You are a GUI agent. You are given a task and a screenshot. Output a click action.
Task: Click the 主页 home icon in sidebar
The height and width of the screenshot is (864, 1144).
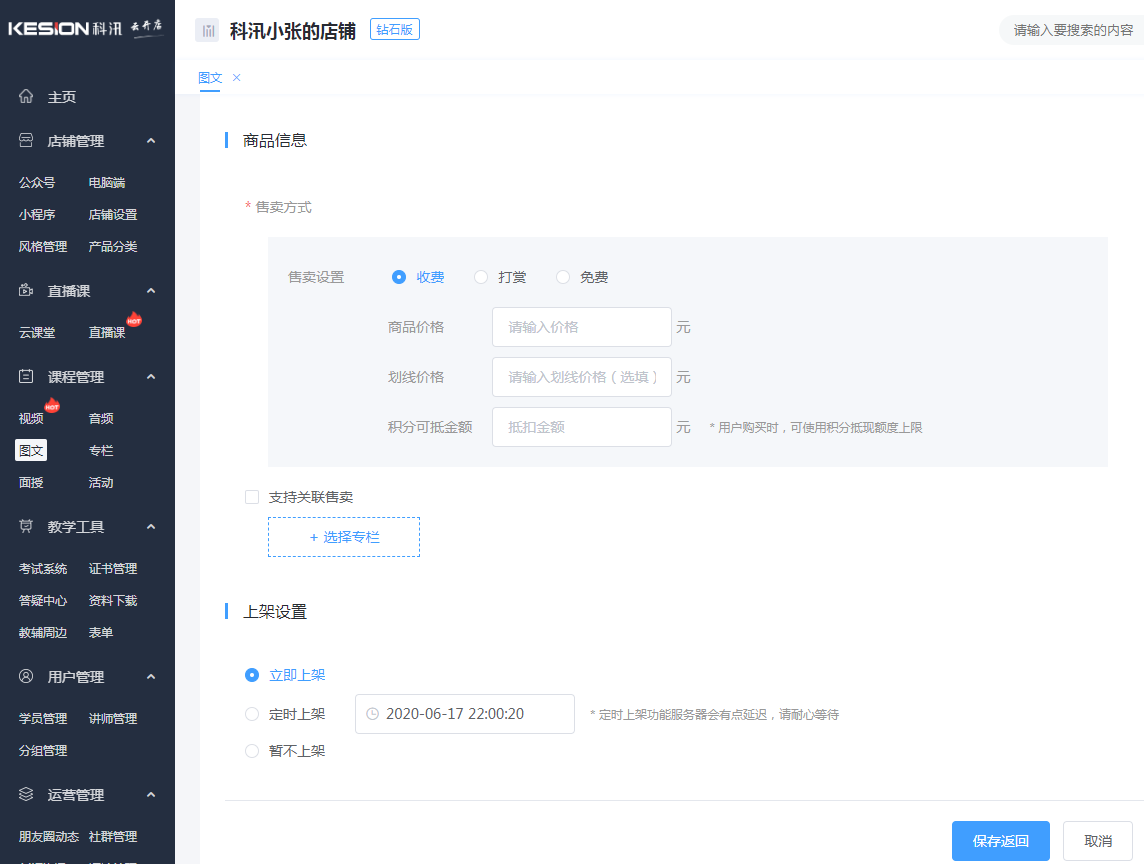tap(25, 96)
